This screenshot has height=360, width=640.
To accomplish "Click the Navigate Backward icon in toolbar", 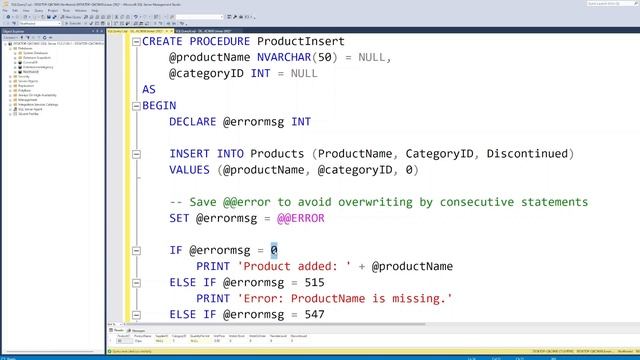I will [x=8, y=17].
